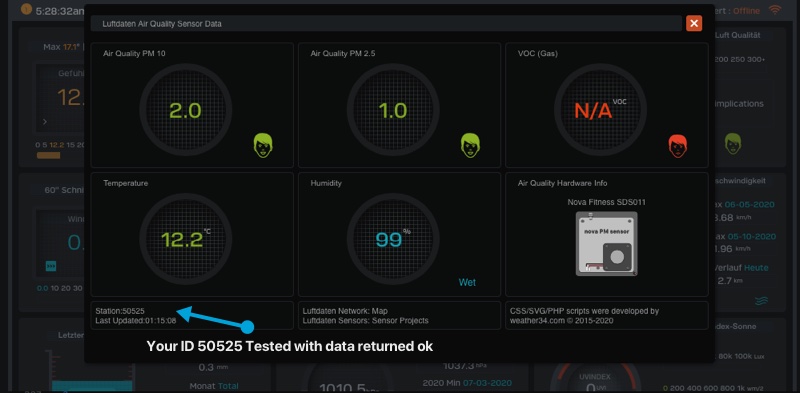Viewport: 800px width, 393px height.
Task: Click the orange clock icon in background header
Action: click(27, 9)
